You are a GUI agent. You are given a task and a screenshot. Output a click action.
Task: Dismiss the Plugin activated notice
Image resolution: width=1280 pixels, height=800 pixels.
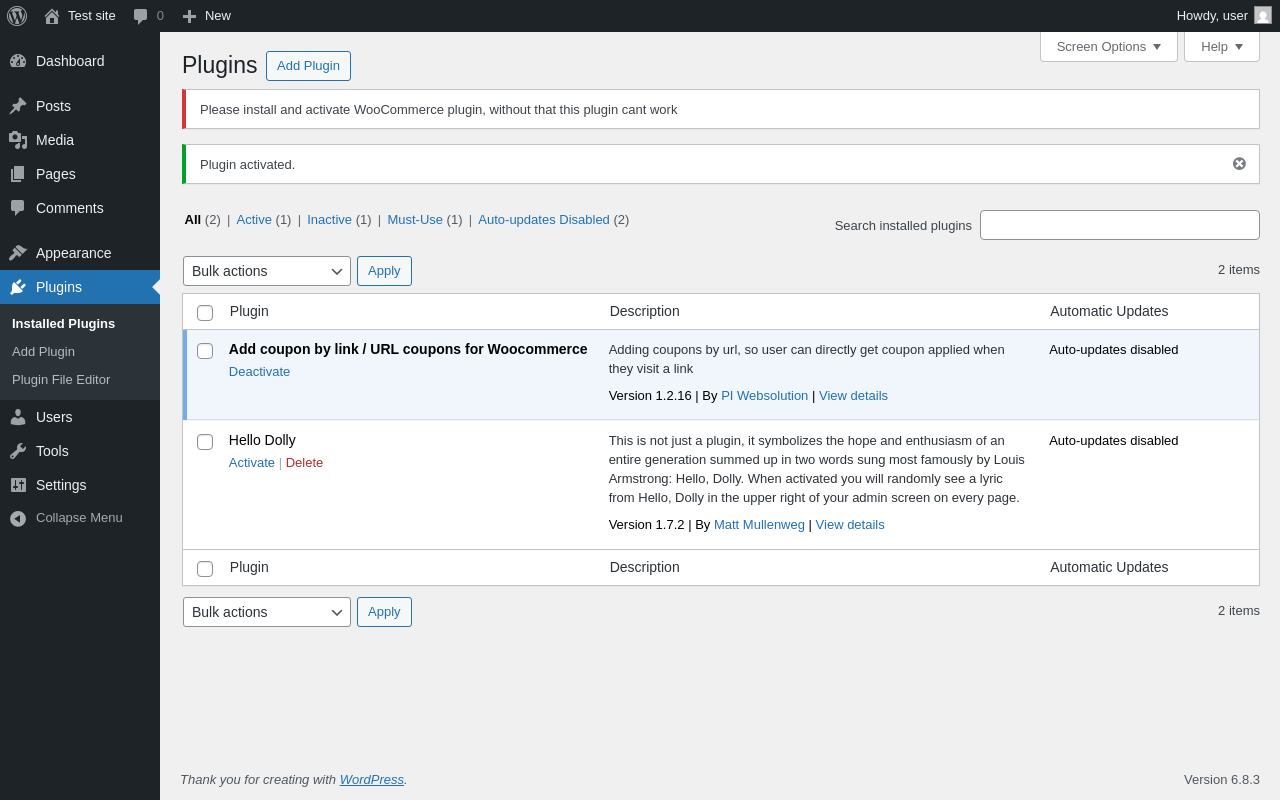[x=1239, y=164]
